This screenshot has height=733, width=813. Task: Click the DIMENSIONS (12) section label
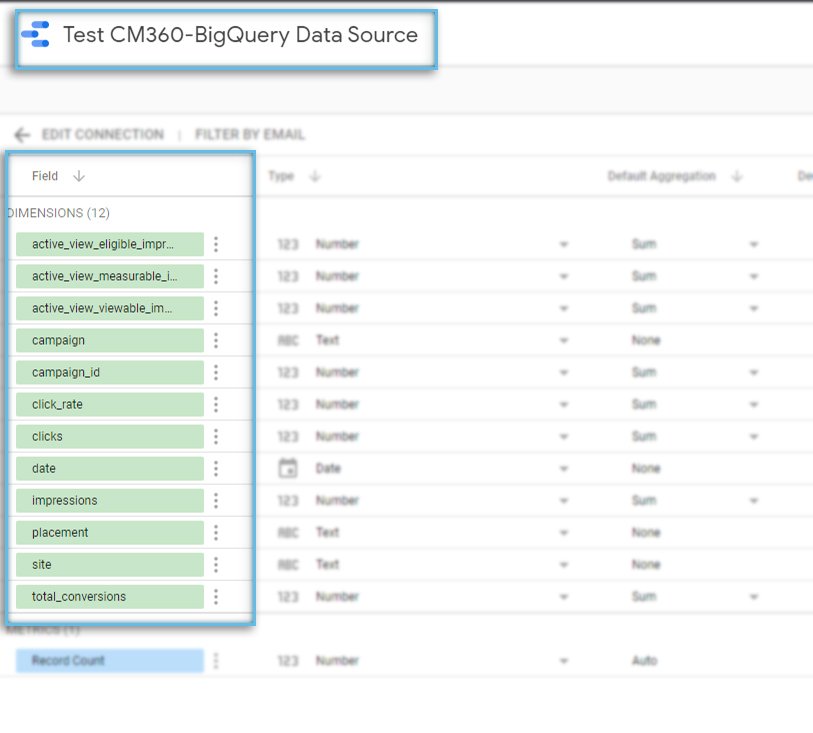point(59,213)
